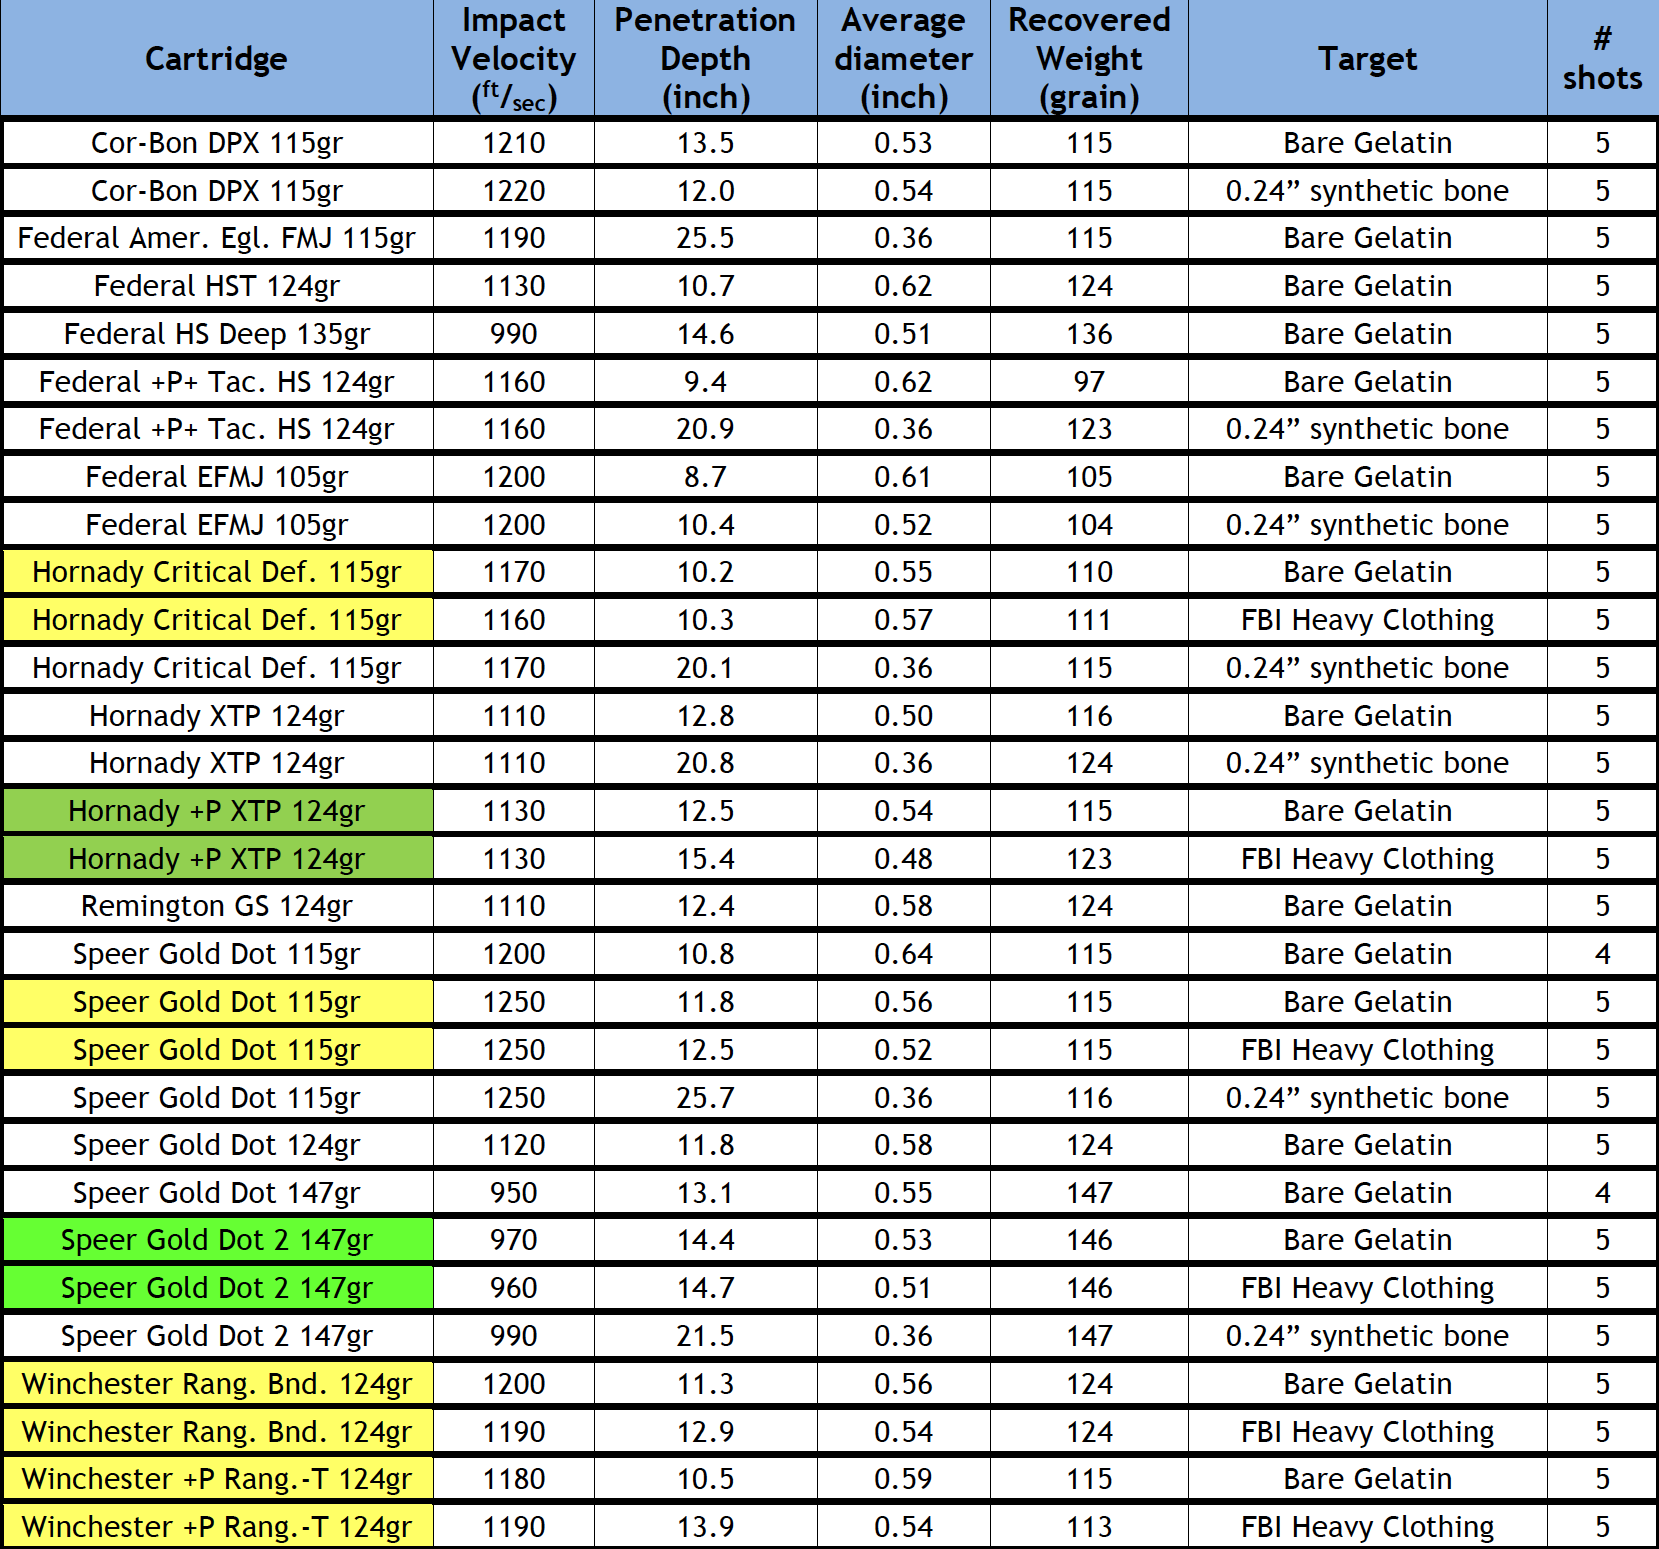This screenshot has height=1549, width=1659.
Task: Click recovered weight value 111
Action: (x=1089, y=620)
